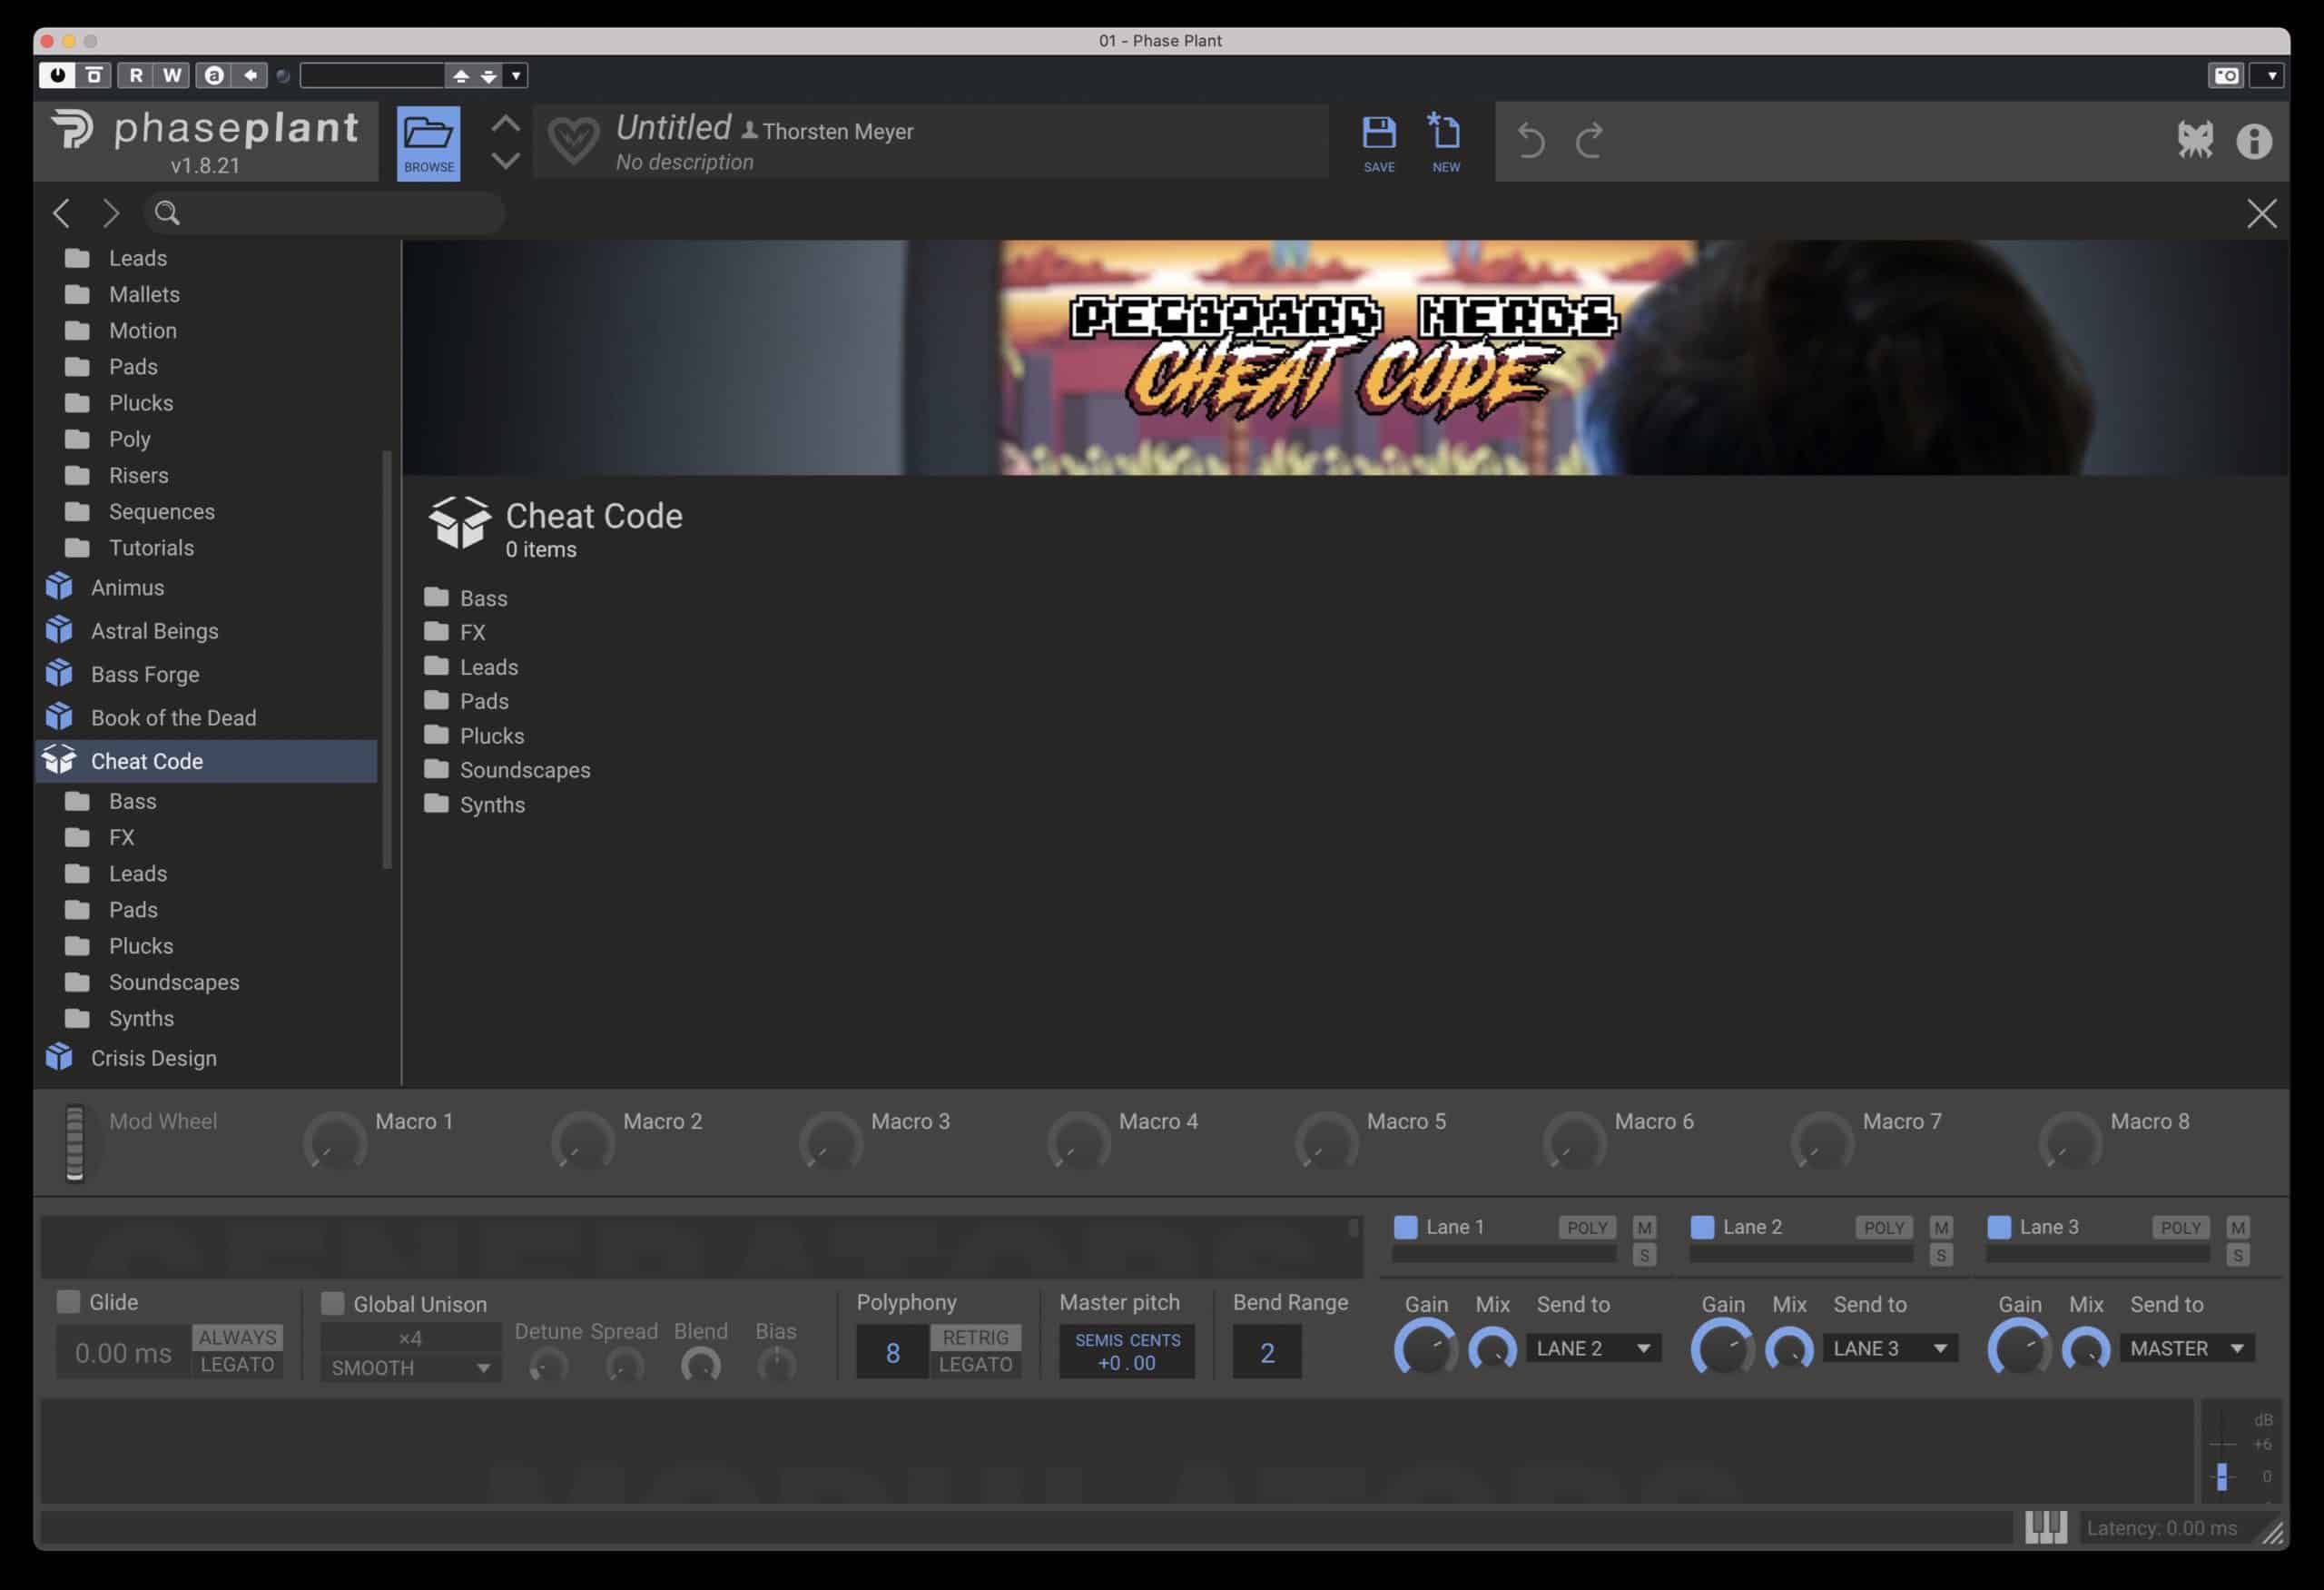2324x1590 pixels.
Task: Open host preset dropdown arrow in toolbar
Action: click(x=516, y=75)
